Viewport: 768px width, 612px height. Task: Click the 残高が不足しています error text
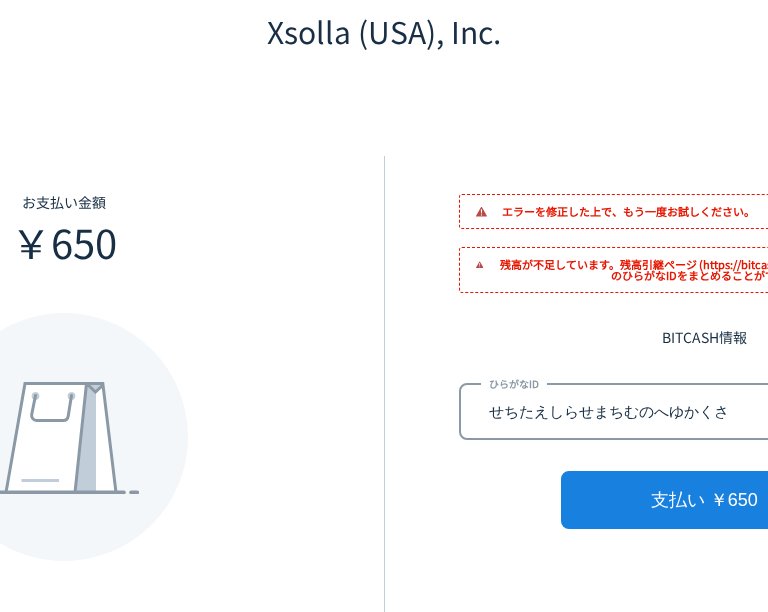558,265
